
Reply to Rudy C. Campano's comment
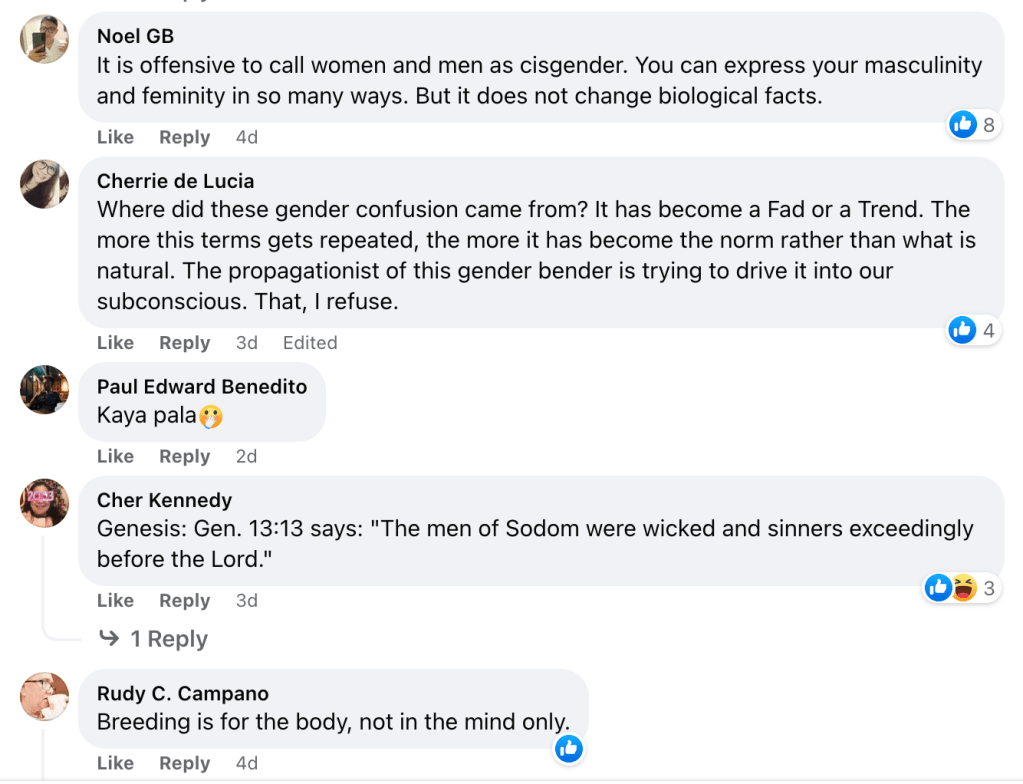pyautogui.click(x=184, y=764)
